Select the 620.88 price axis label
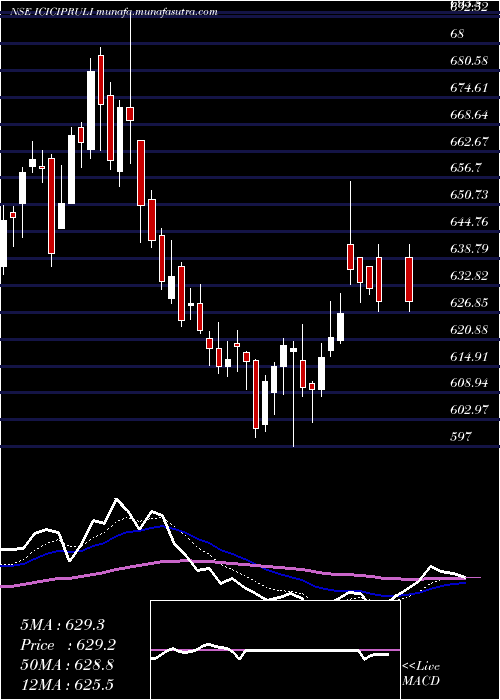500x700 pixels. click(469, 329)
